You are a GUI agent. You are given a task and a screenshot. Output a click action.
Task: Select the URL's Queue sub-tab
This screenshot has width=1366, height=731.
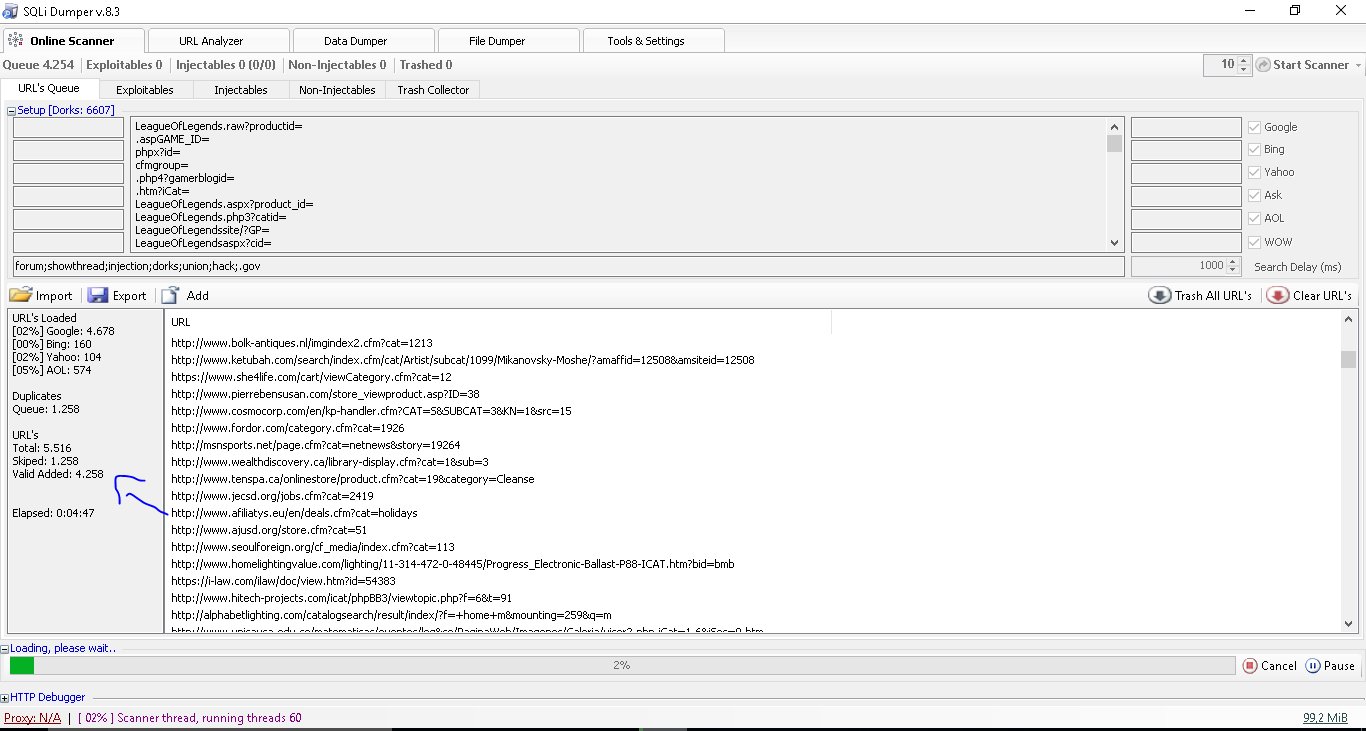(x=49, y=88)
